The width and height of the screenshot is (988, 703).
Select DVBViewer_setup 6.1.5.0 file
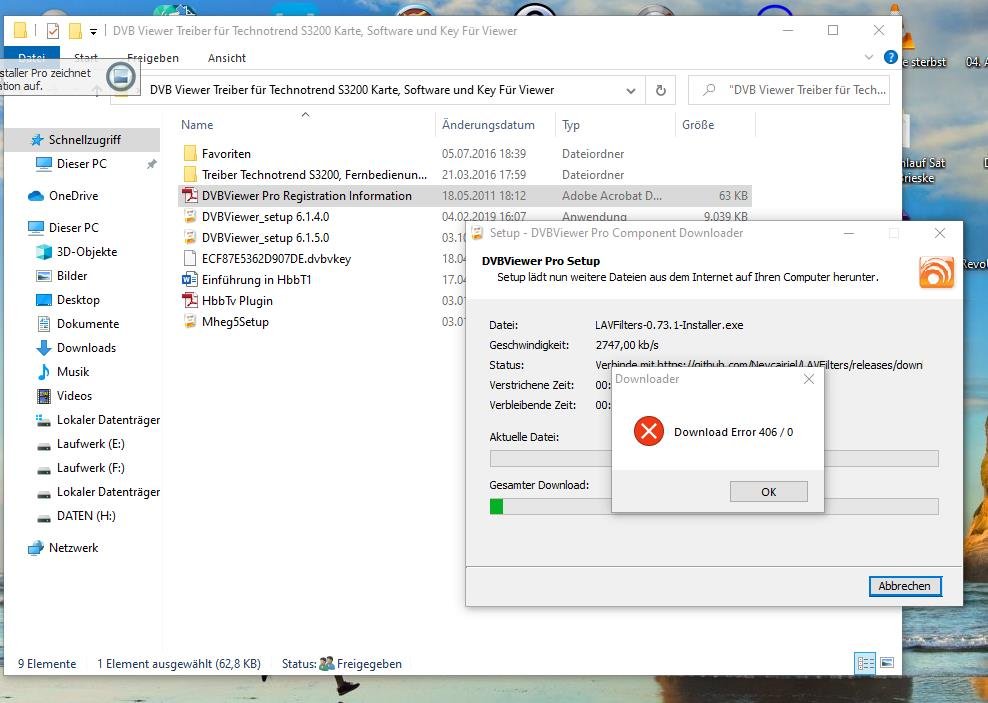265,237
